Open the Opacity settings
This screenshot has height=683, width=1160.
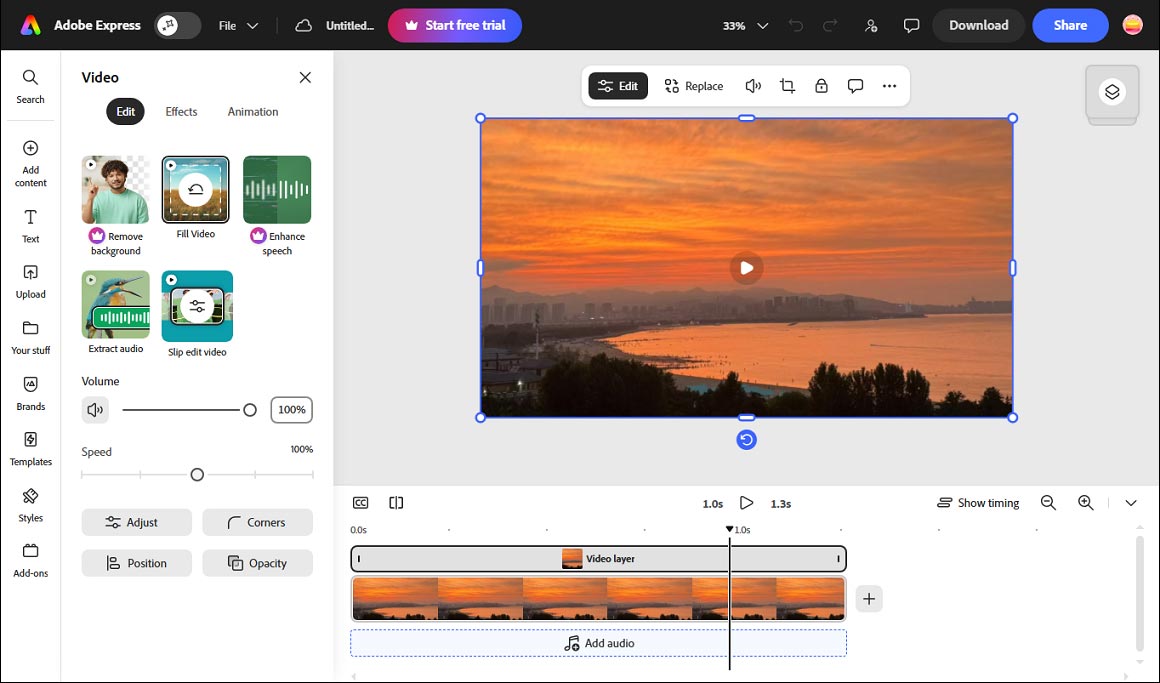click(257, 563)
